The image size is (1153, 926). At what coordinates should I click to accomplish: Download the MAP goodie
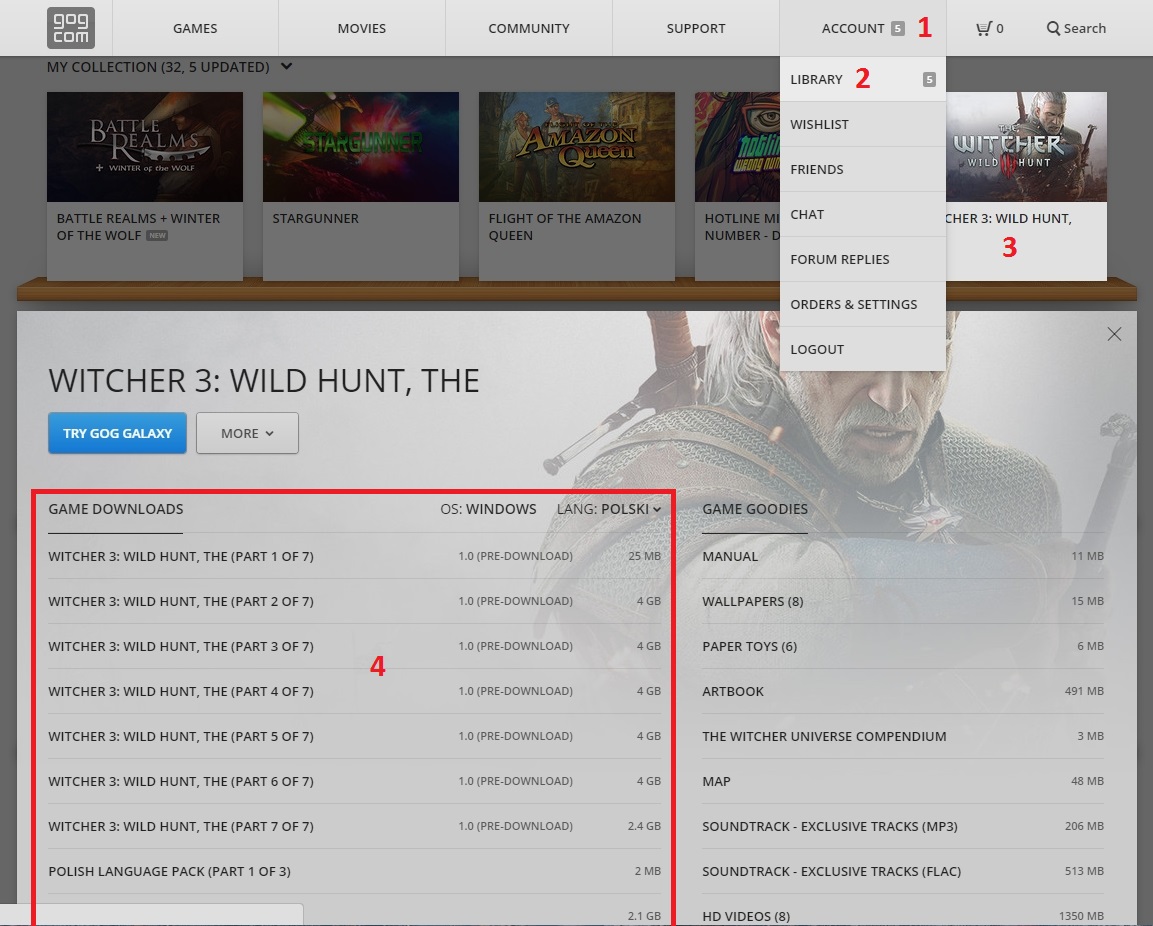[x=903, y=781]
